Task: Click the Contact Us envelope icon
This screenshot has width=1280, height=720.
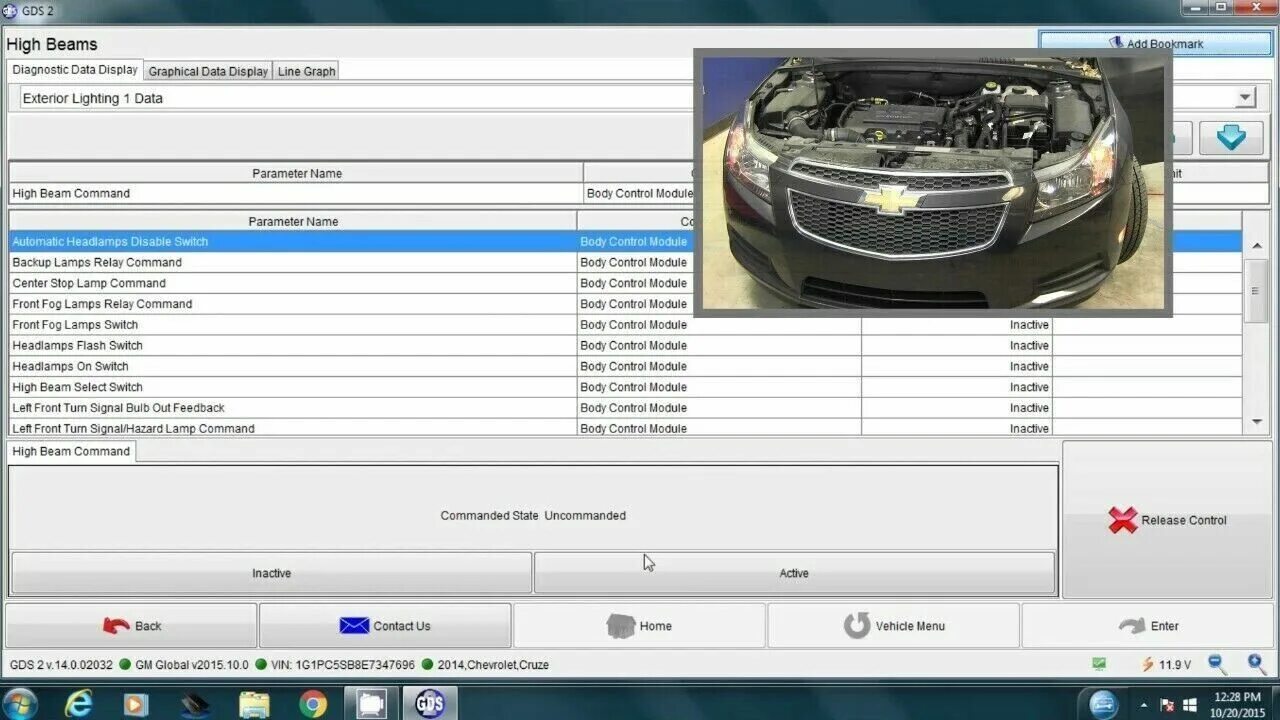Action: 354,626
